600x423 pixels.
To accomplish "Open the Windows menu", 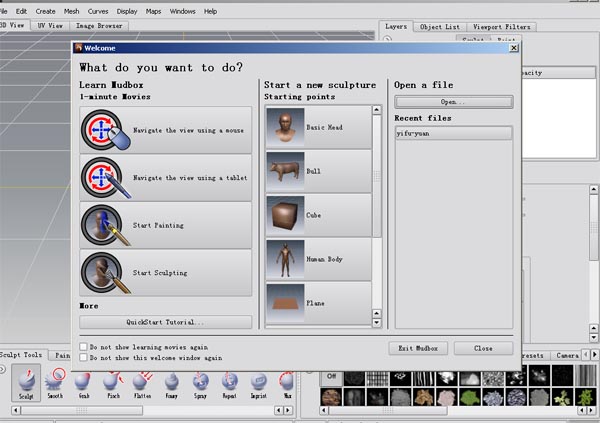I will point(183,11).
